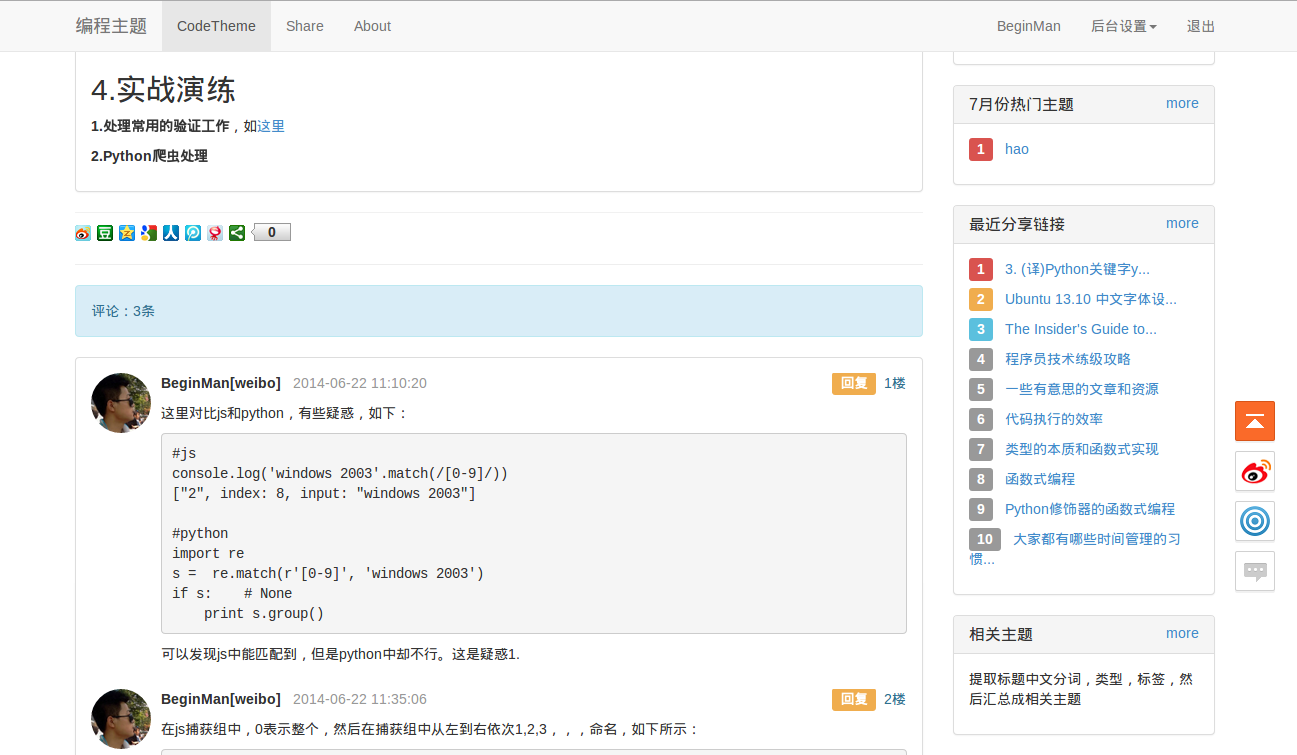Share to Tencent Weibo icon
This screenshot has height=755, width=1297.
coord(193,233)
